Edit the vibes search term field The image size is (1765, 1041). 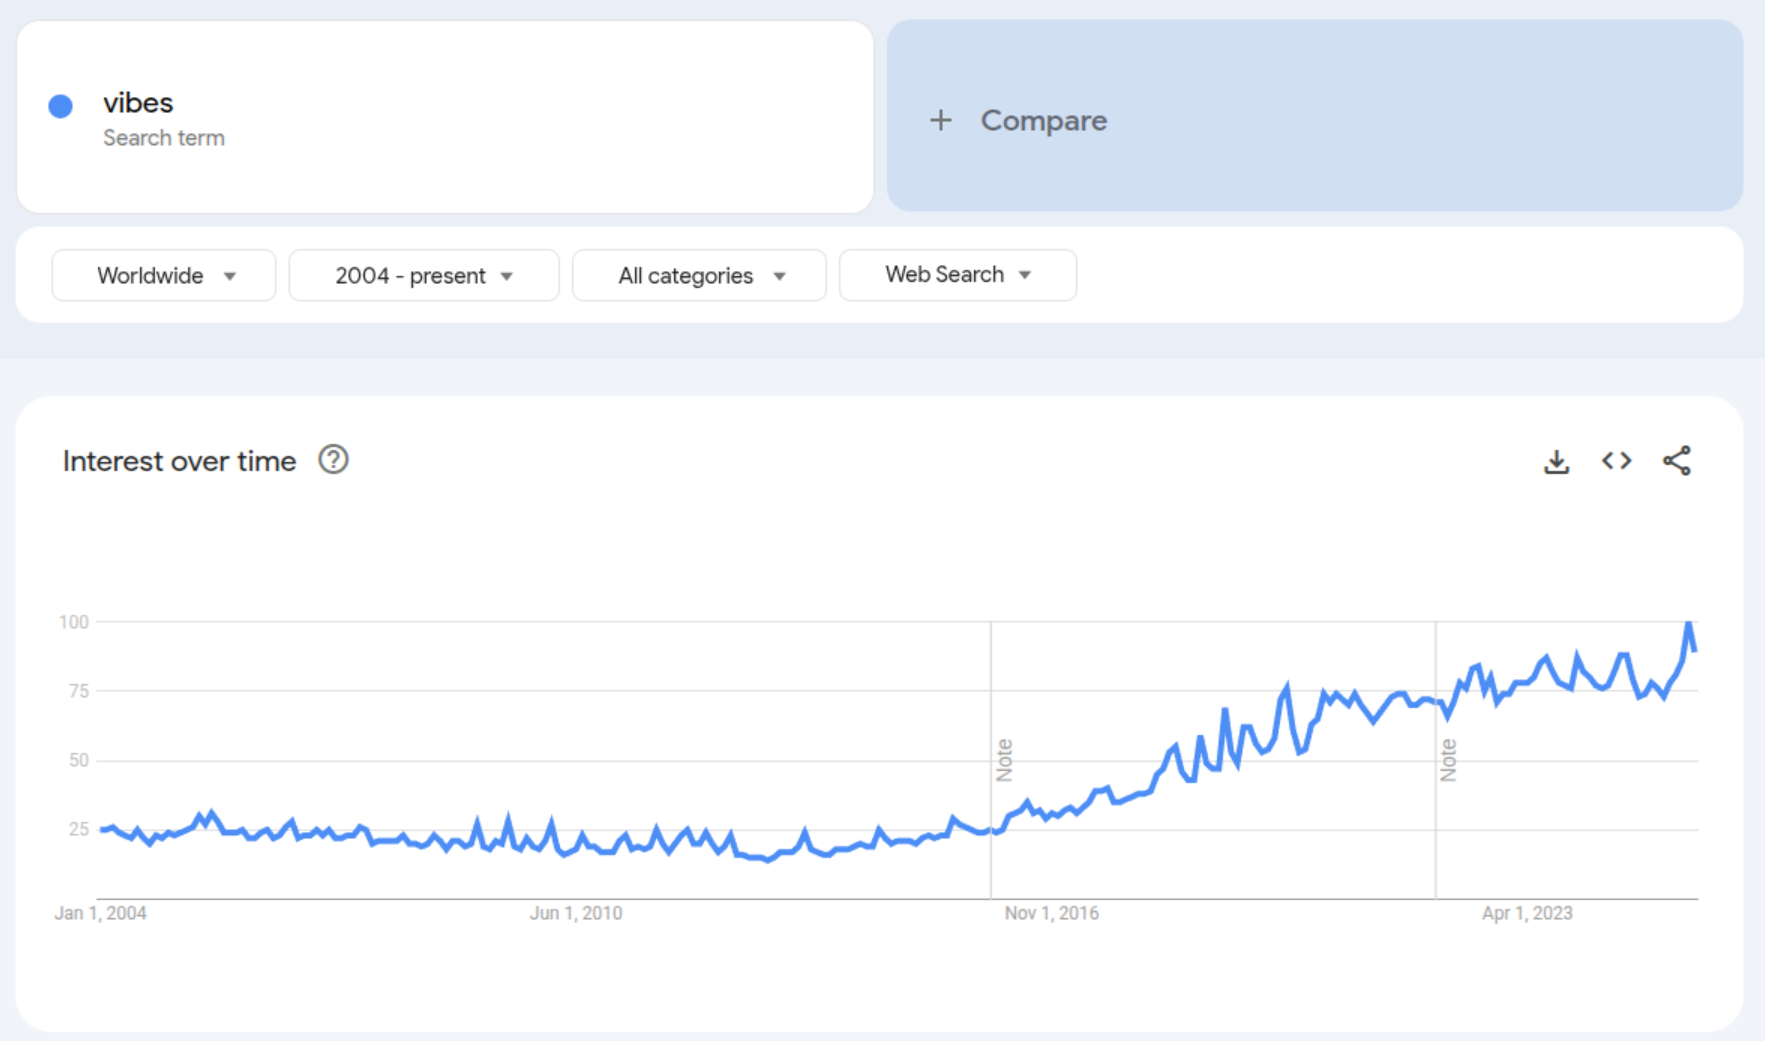click(x=138, y=103)
